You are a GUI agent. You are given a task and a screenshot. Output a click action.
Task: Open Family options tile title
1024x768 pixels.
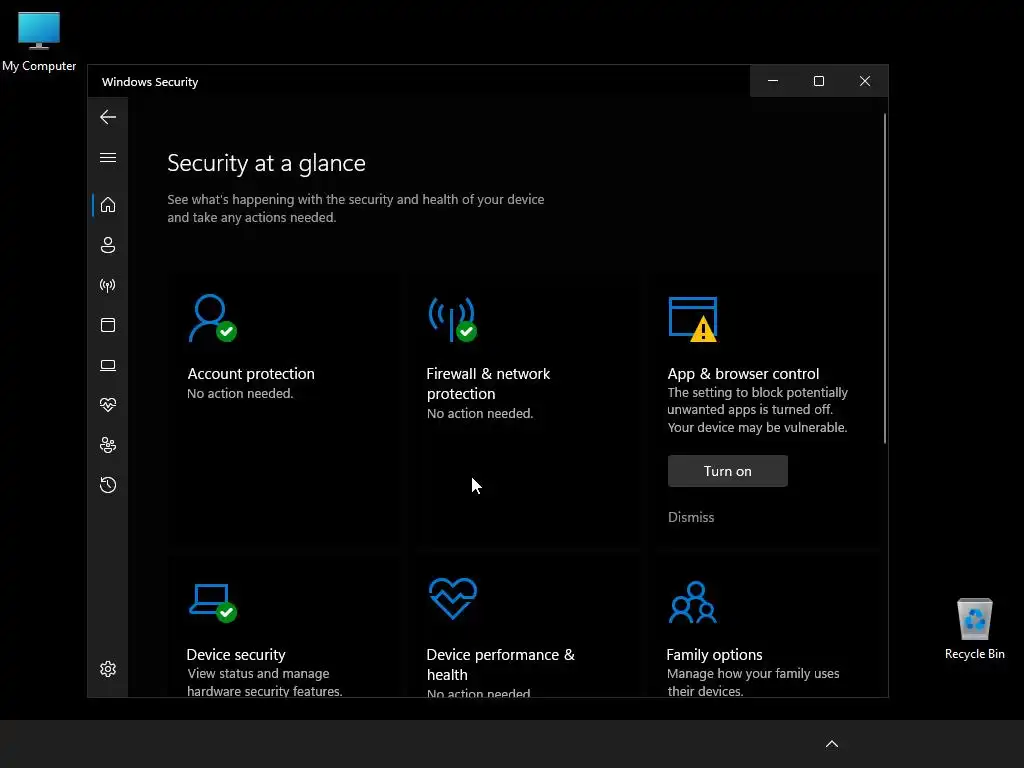[x=714, y=654]
